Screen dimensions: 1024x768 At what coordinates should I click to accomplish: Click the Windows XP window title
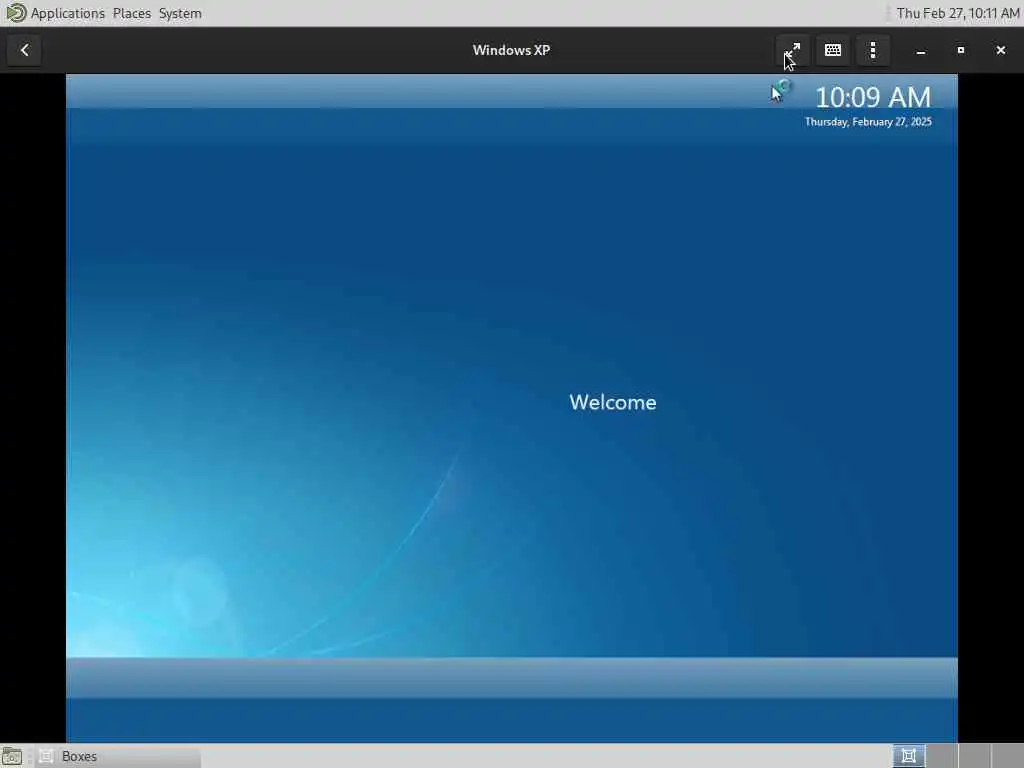pos(511,50)
